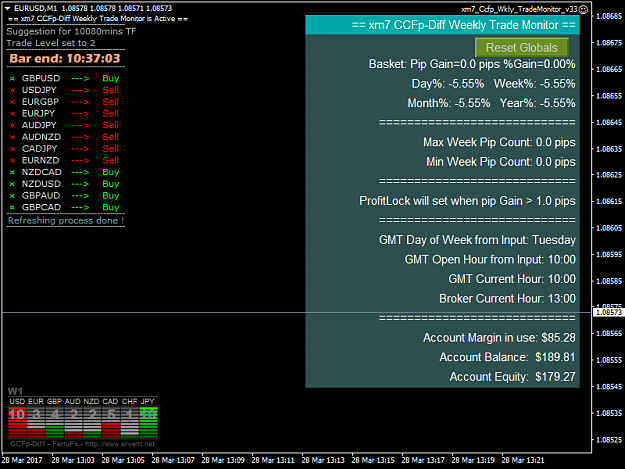Click the green arrow in the GBPAUD row
Image resolution: width=625 pixels, height=469 pixels.
pyautogui.click(x=80, y=196)
